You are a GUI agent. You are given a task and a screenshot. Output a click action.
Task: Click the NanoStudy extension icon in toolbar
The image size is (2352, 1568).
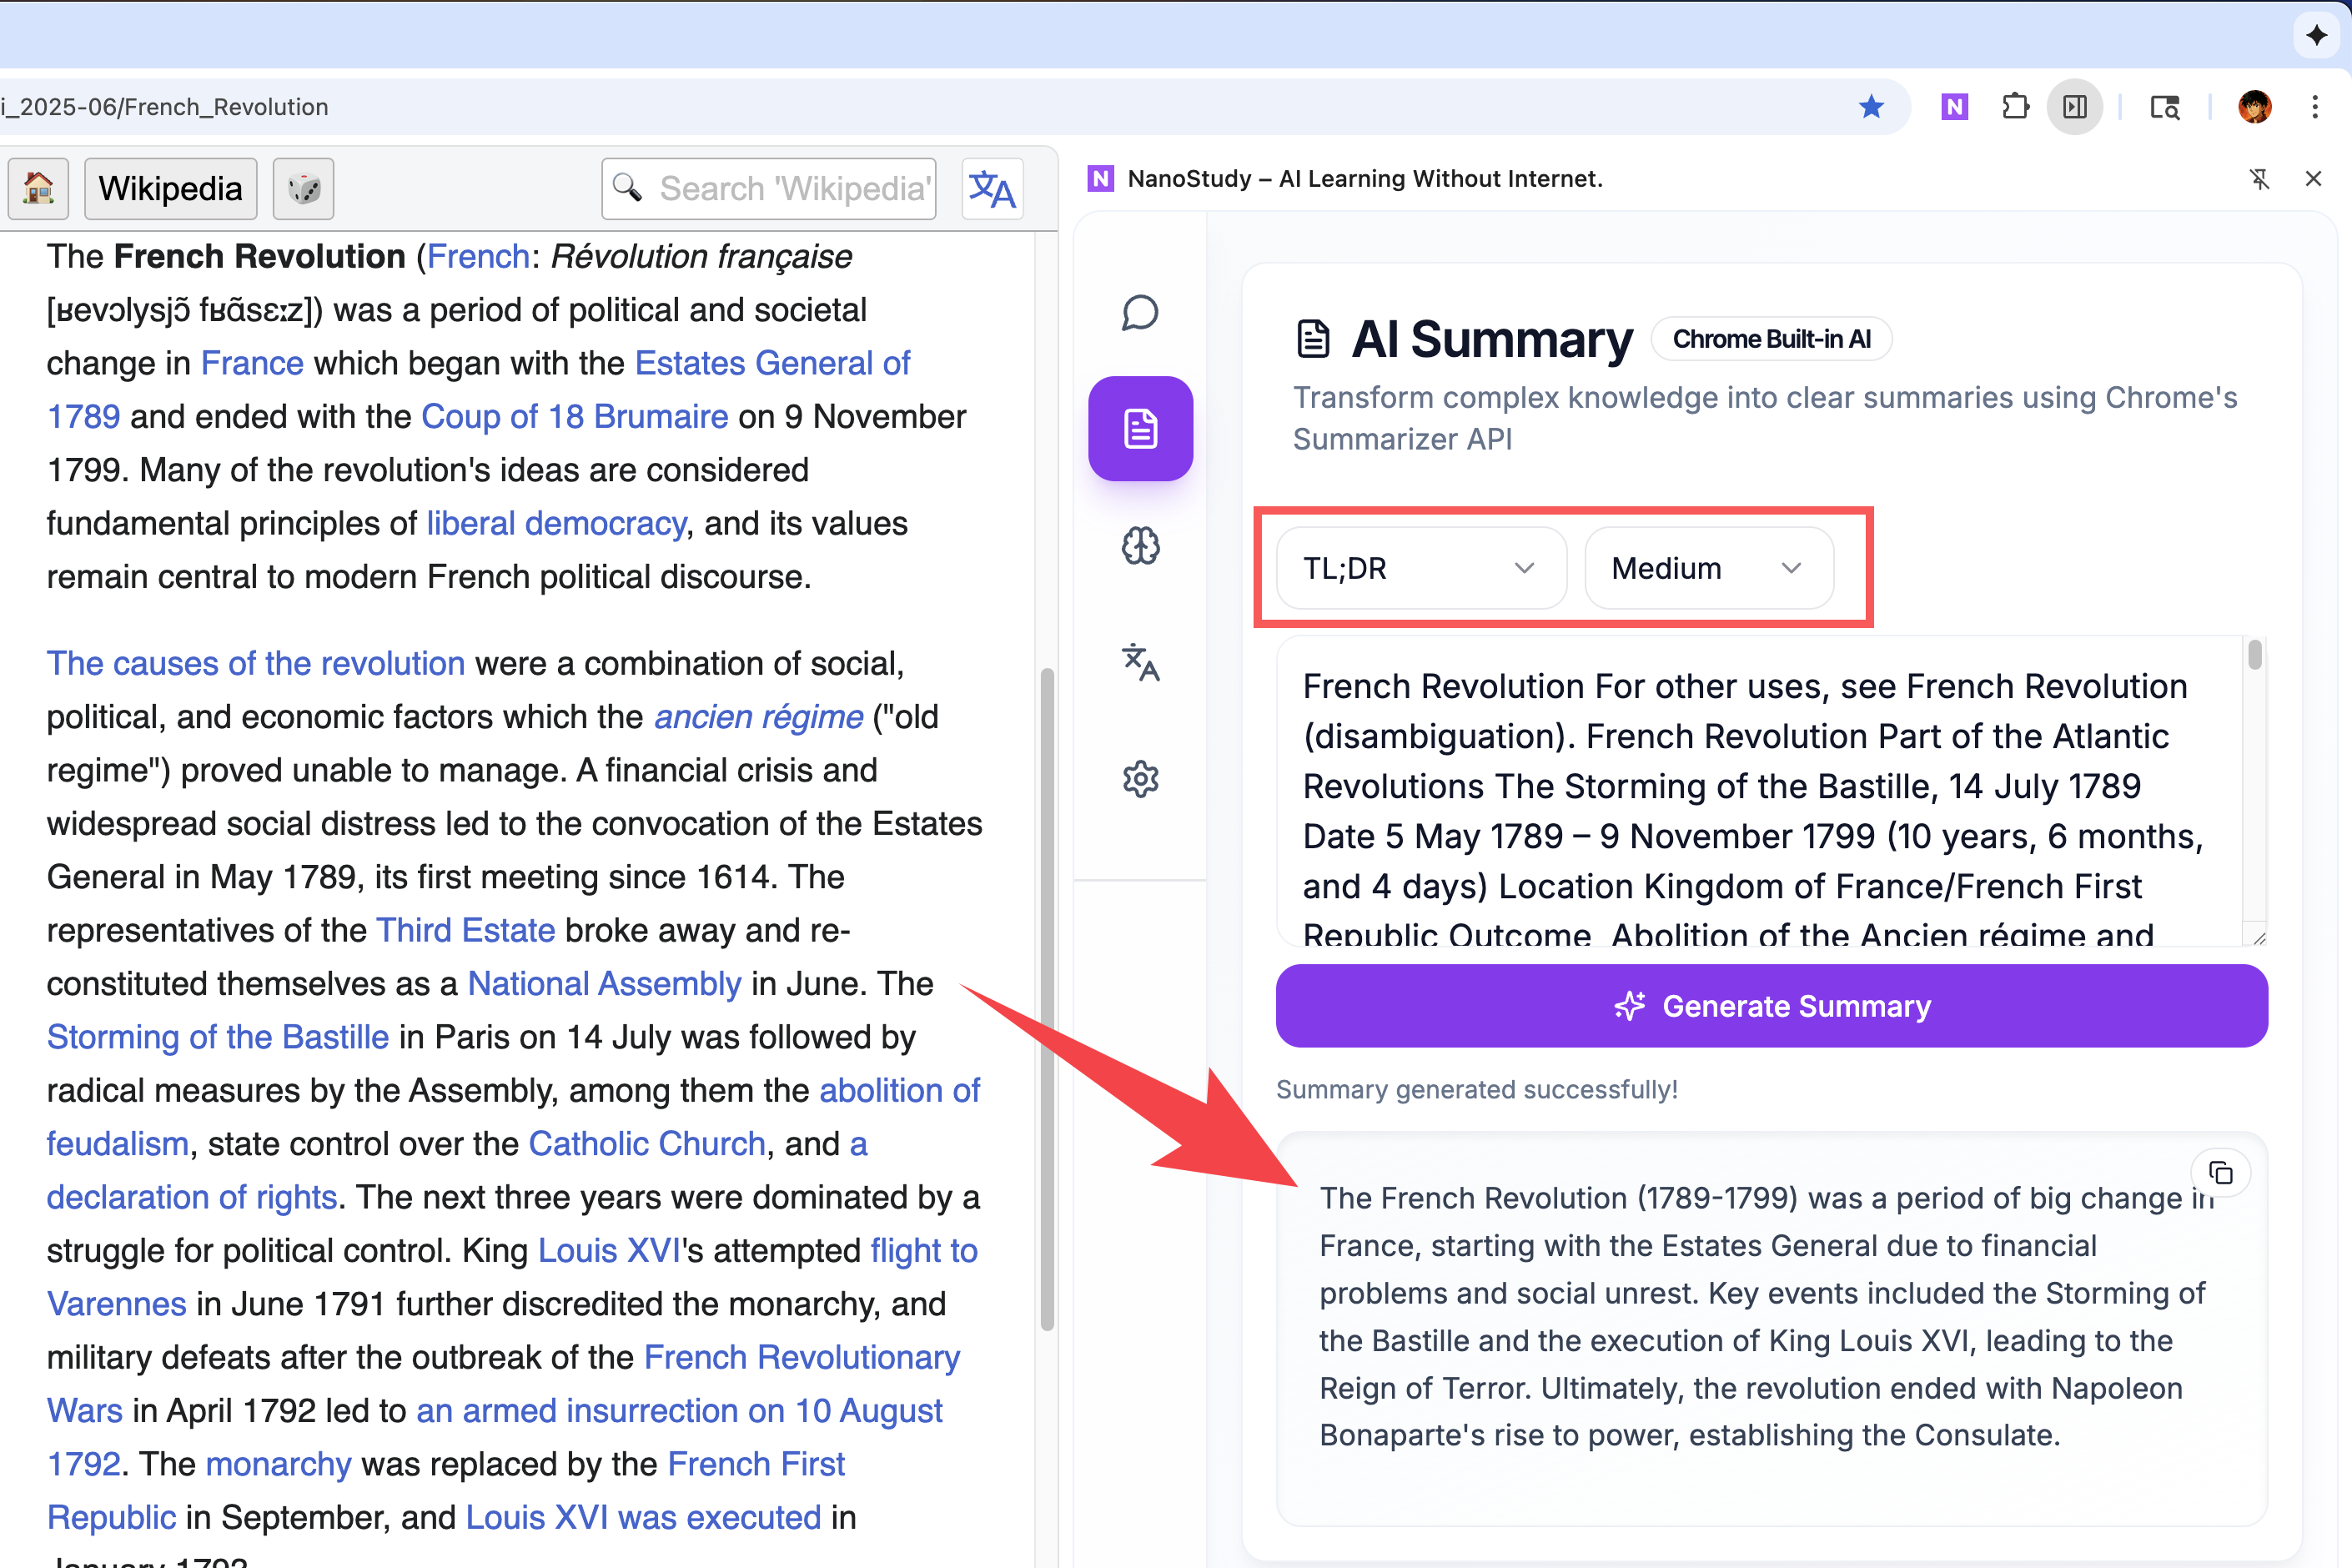point(1954,107)
